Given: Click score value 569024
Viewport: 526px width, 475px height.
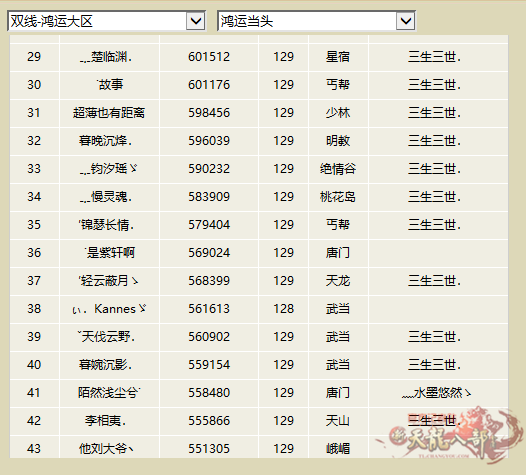Looking at the screenshot, I should click(209, 253).
